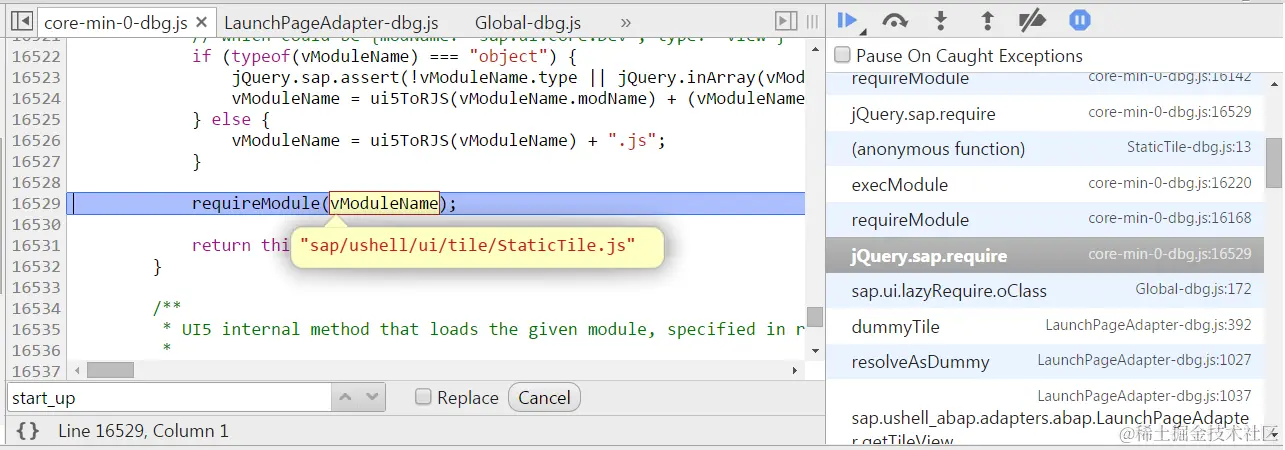This screenshot has height=450, width=1285.
Task: Open the core-min-0-dbg.js:16220 source link
Action: 1170,183
